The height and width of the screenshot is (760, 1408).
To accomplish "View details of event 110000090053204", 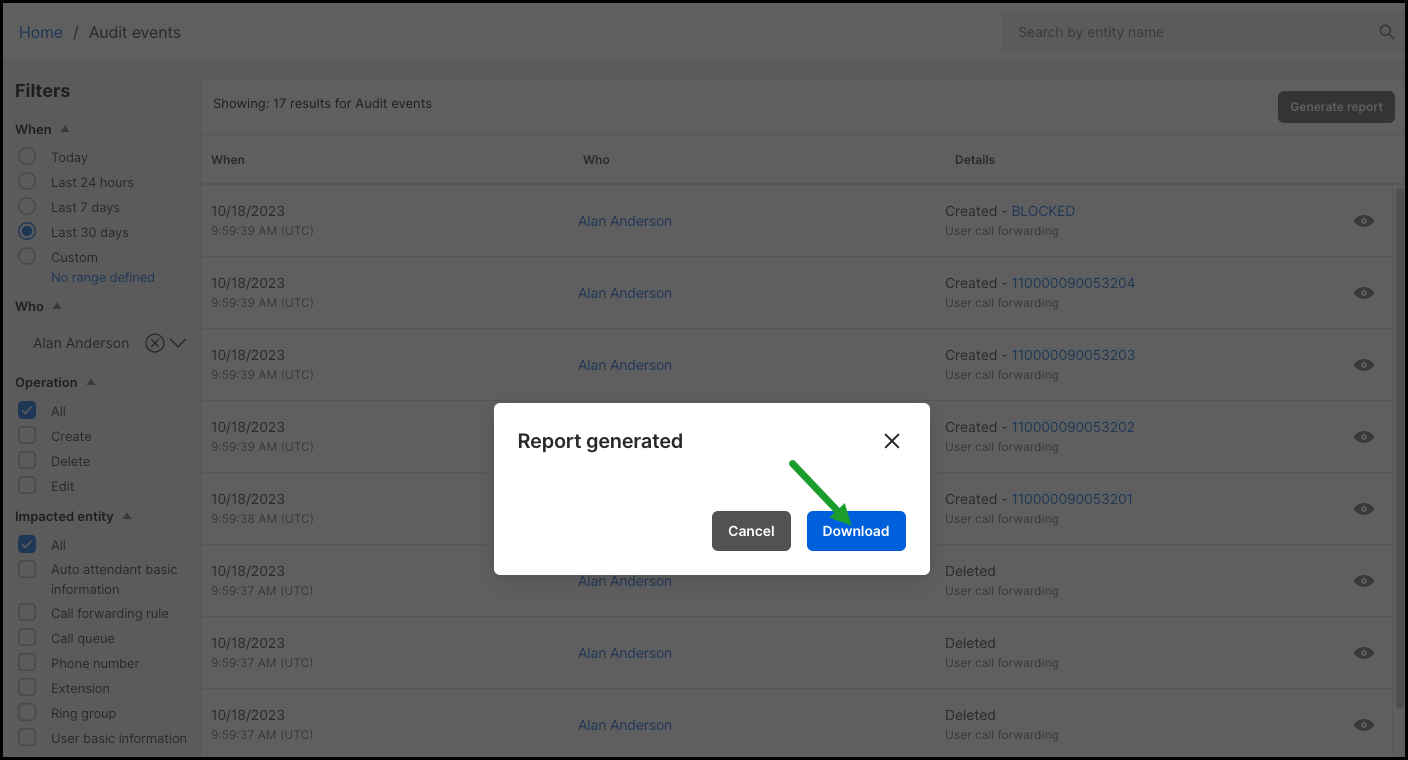I will coord(1364,293).
